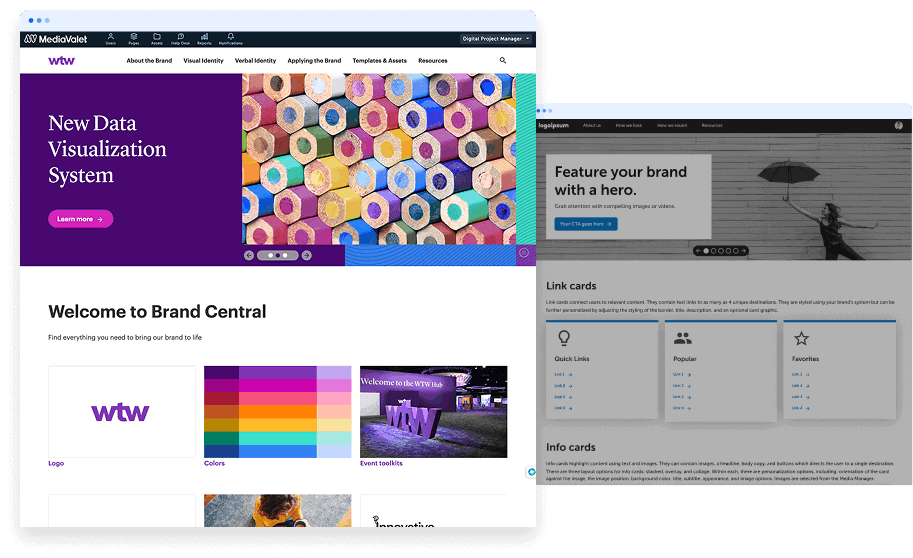Open the Users icon in MediaValet toolbar
The height and width of the screenshot is (558, 913).
[x=110, y=38]
